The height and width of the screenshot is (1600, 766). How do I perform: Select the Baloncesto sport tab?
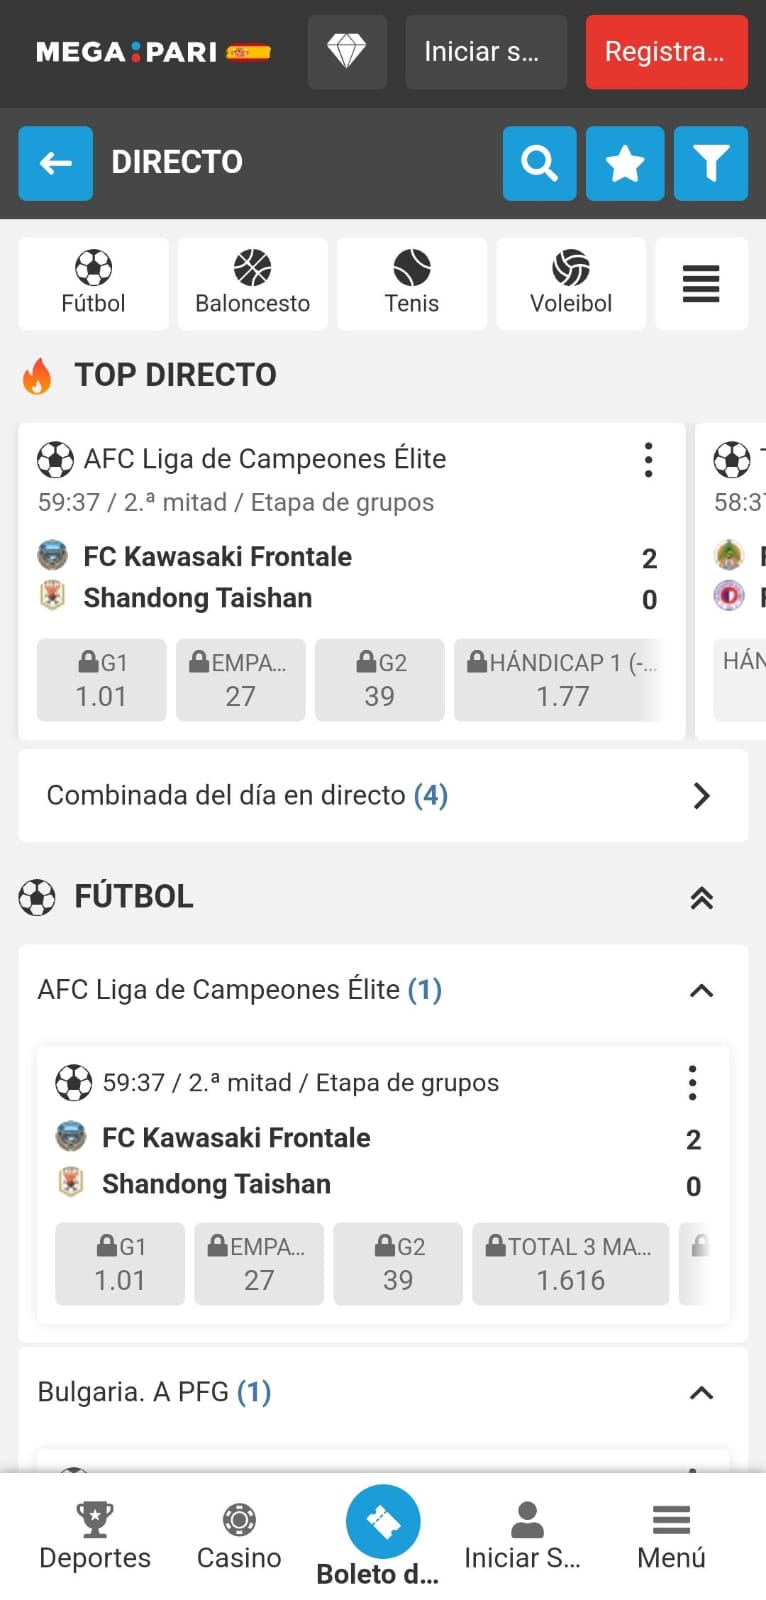point(252,284)
